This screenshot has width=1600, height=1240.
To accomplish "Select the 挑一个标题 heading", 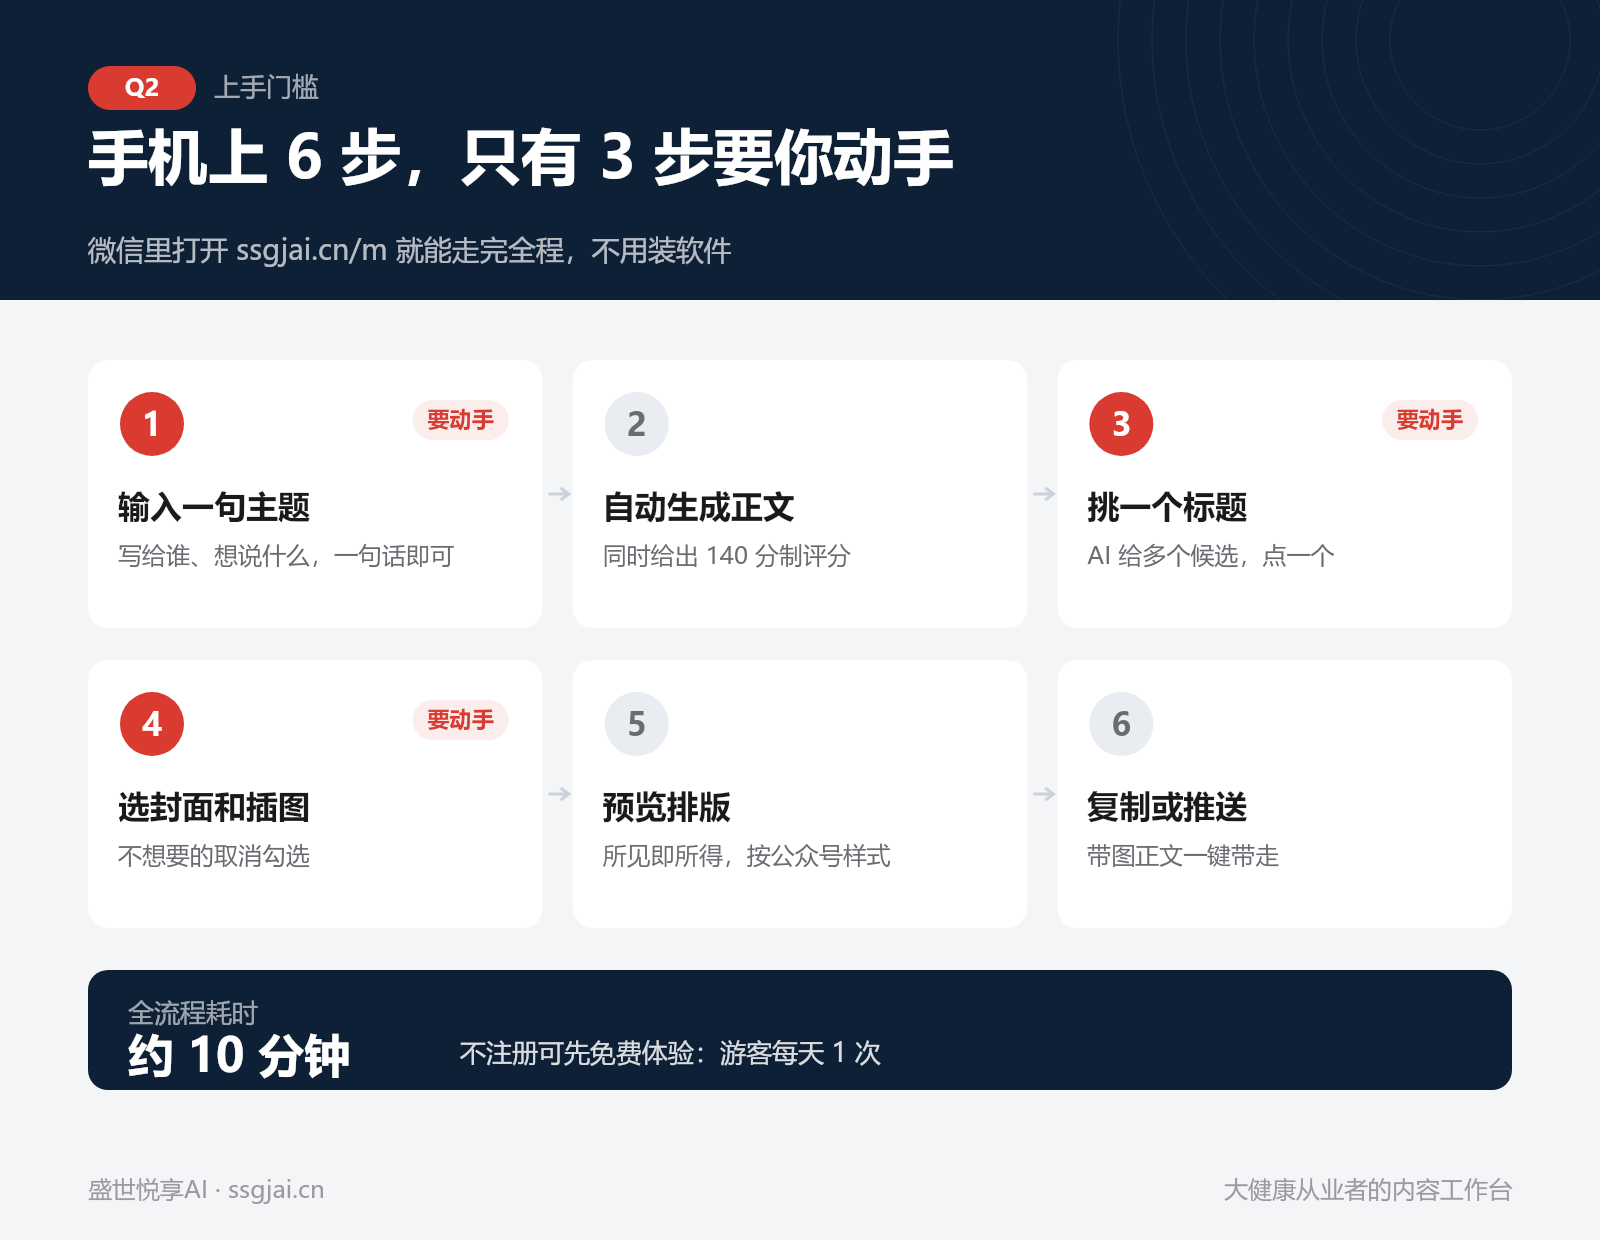I will [1167, 508].
